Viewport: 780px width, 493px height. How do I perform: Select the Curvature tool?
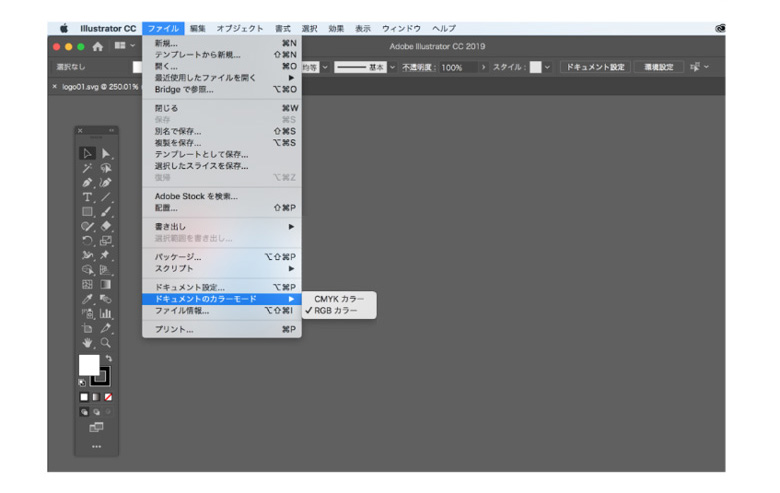pyautogui.click(x=105, y=183)
